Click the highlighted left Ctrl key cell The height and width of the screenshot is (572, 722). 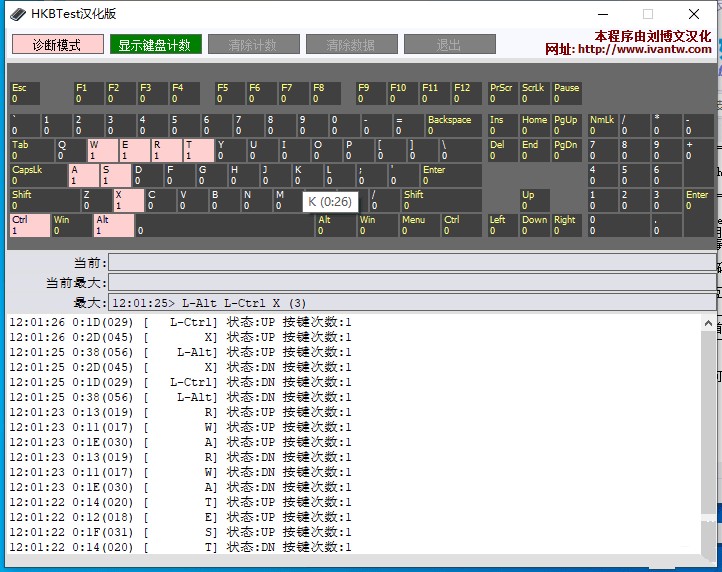pyautogui.click(x=30, y=226)
